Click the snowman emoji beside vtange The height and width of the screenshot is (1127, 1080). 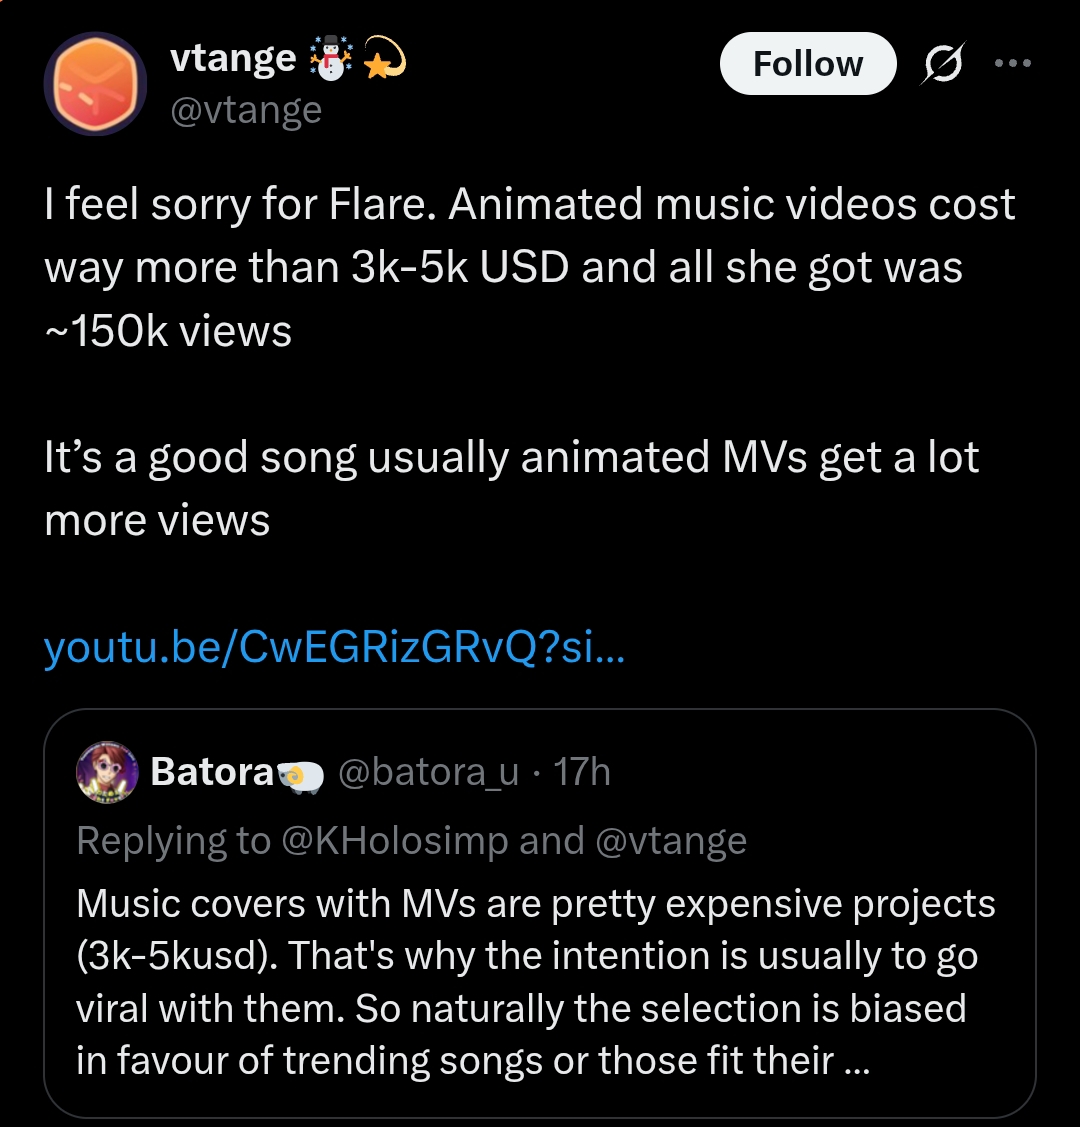coord(330,60)
